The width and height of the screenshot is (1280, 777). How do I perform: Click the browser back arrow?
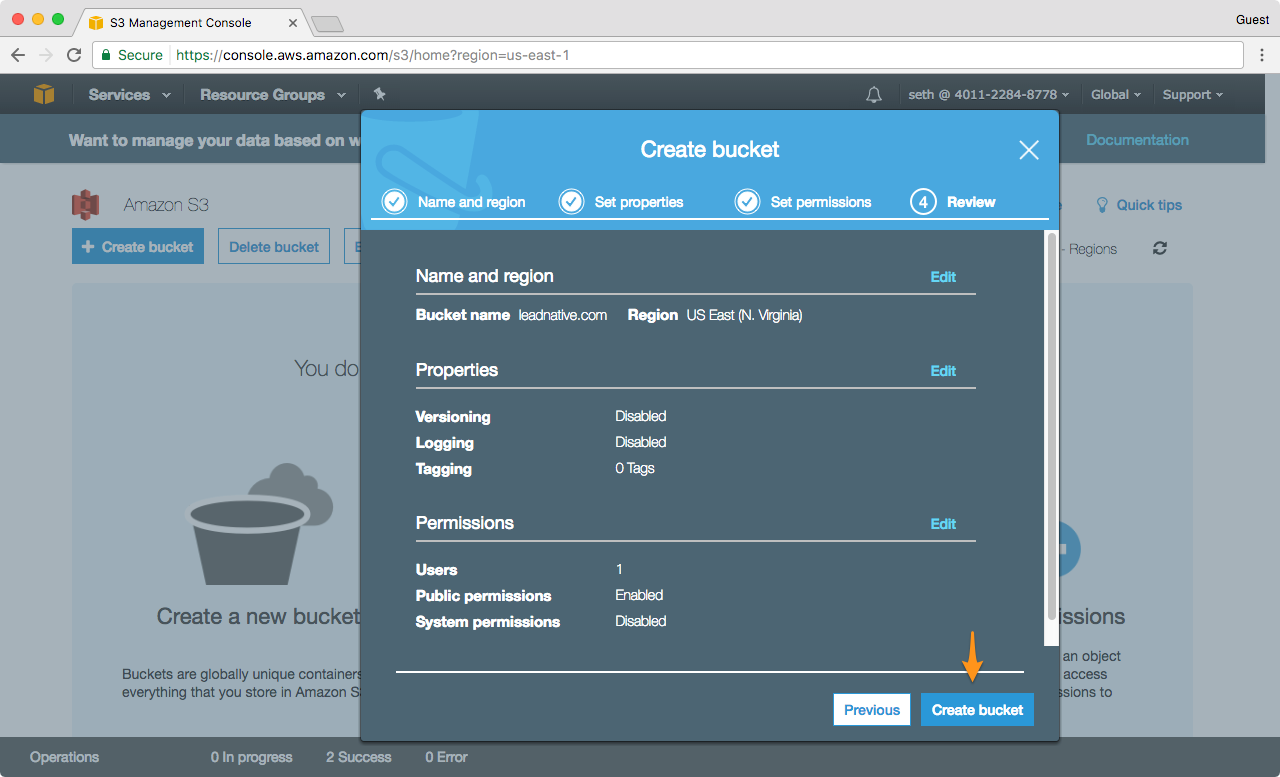18,55
